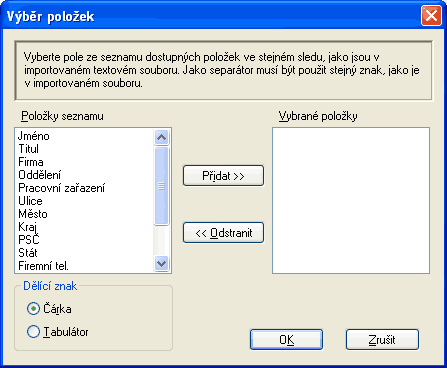The height and width of the screenshot is (368, 447).
Task: Click the list scroll down arrow
Action: click(x=162, y=264)
